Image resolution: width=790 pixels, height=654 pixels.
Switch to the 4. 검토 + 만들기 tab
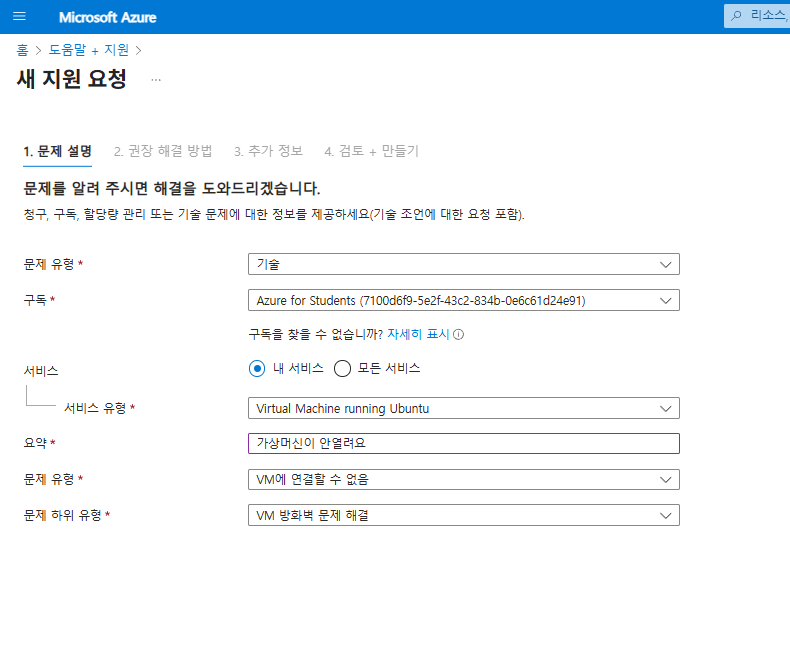tap(371, 151)
